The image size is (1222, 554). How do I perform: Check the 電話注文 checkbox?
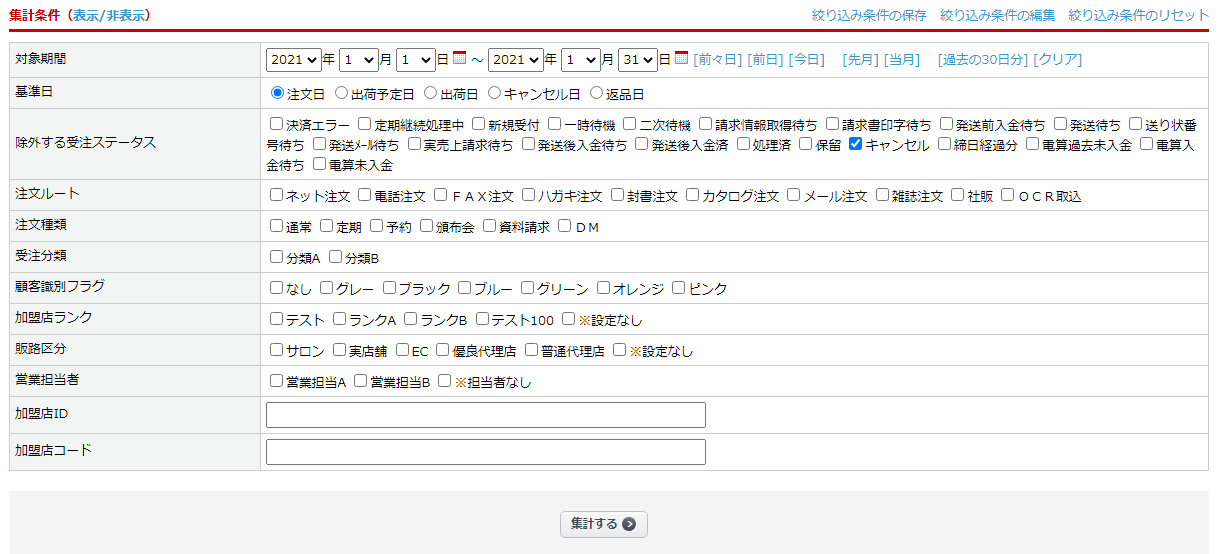tap(366, 195)
